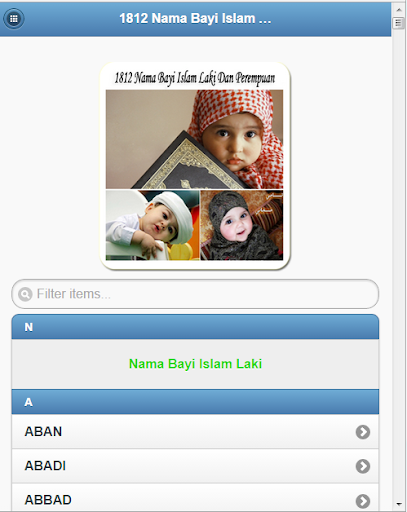407x512 pixels.
Task: Click the arrow icon on ABADI row
Action: tap(363, 466)
